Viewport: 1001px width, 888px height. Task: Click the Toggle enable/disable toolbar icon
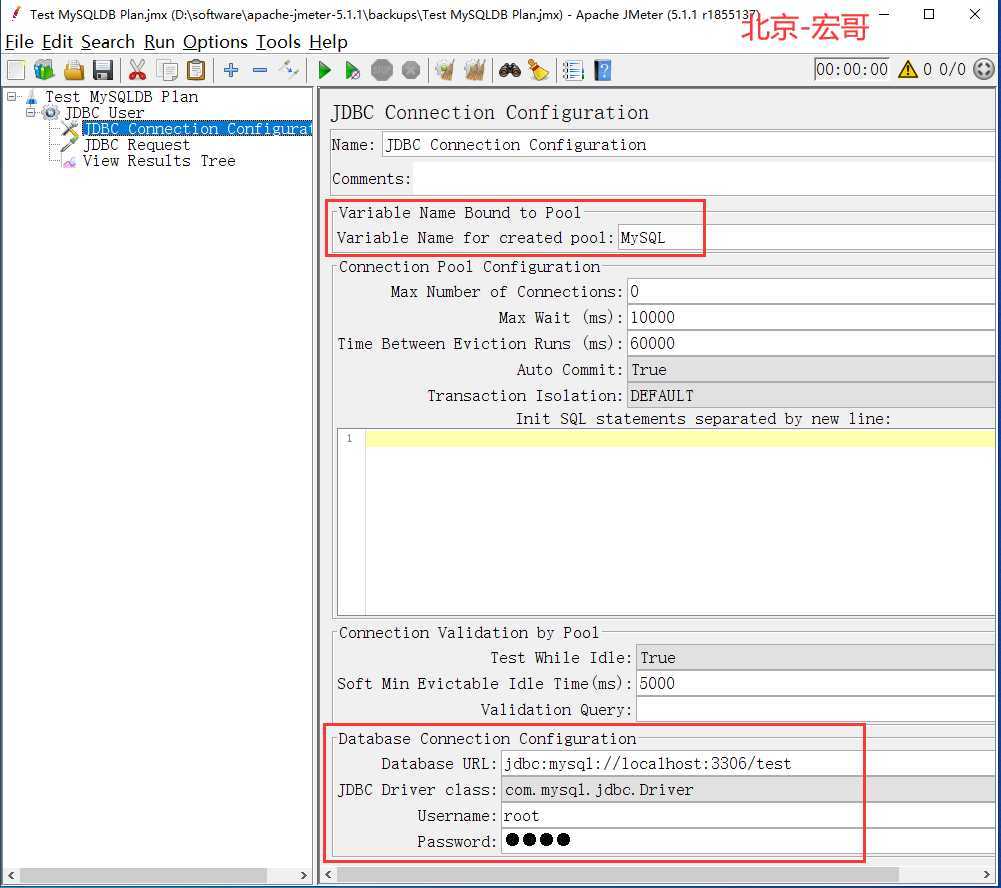[289, 69]
